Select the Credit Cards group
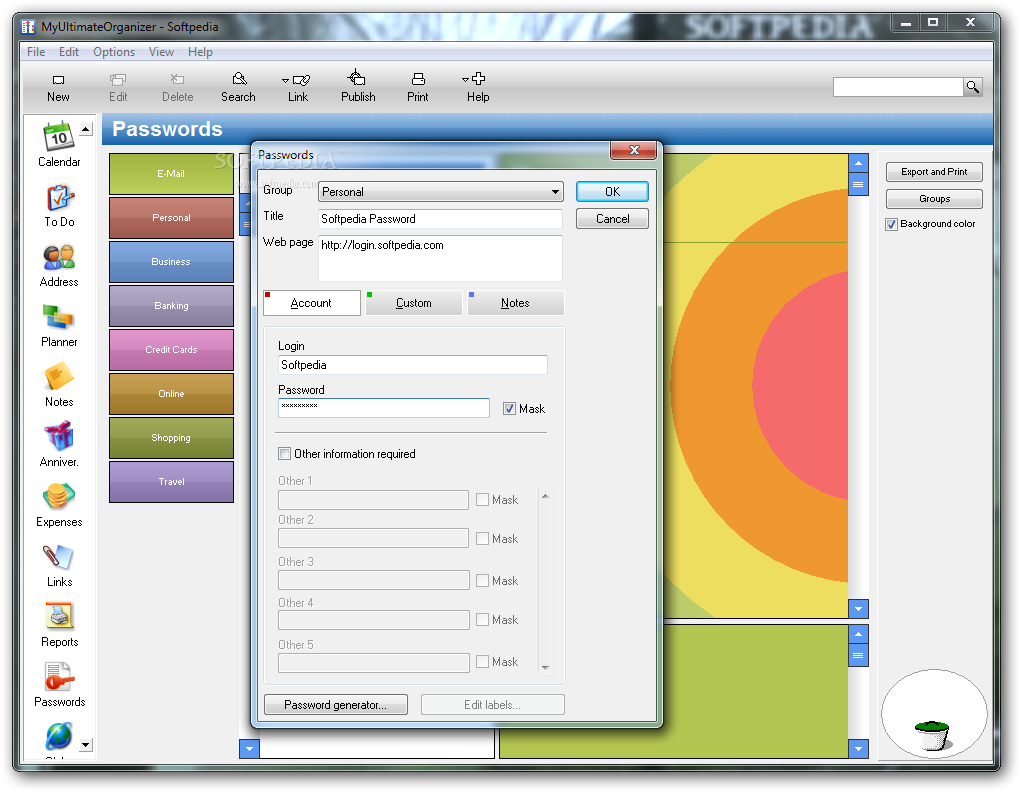This screenshot has width=1021, height=792. 171,350
